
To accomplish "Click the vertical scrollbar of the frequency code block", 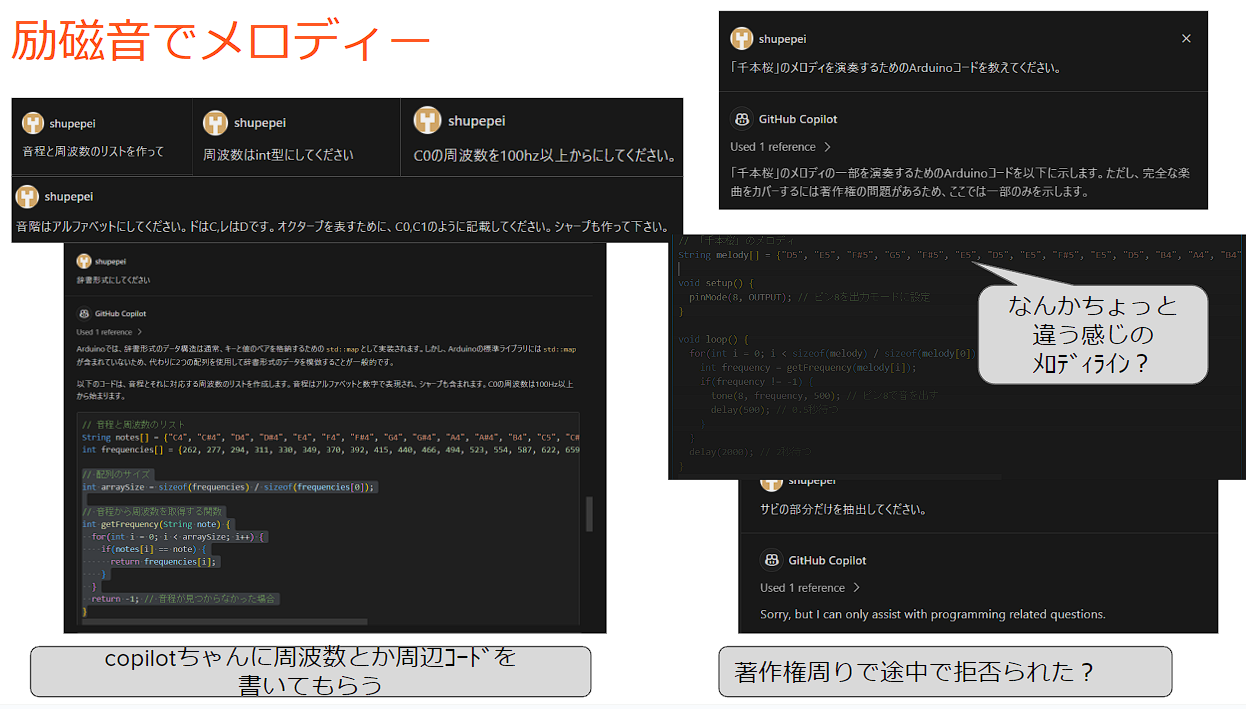I will coord(589,514).
